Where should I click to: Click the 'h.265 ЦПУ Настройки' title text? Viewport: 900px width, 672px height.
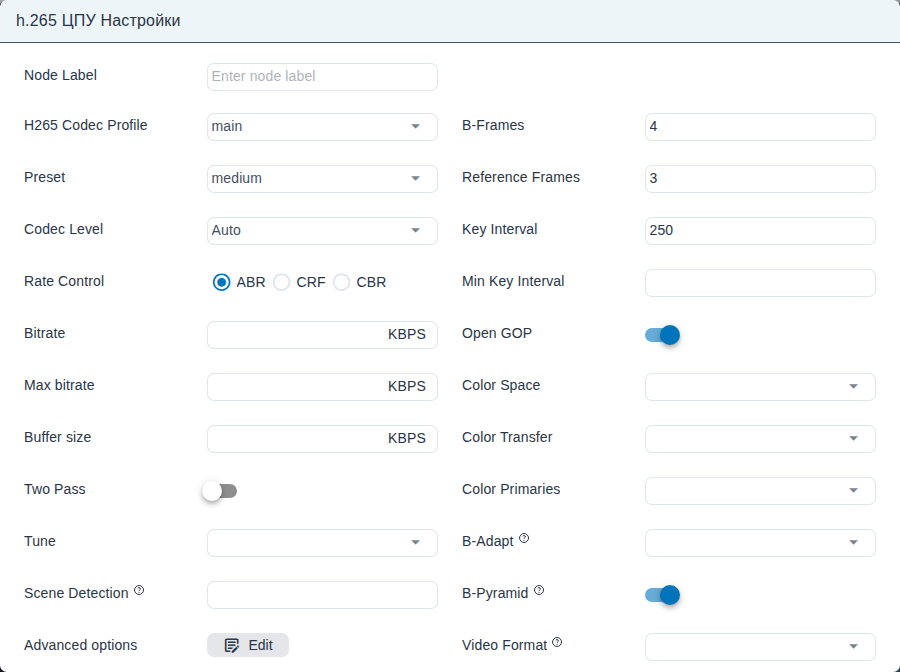[x=98, y=21]
